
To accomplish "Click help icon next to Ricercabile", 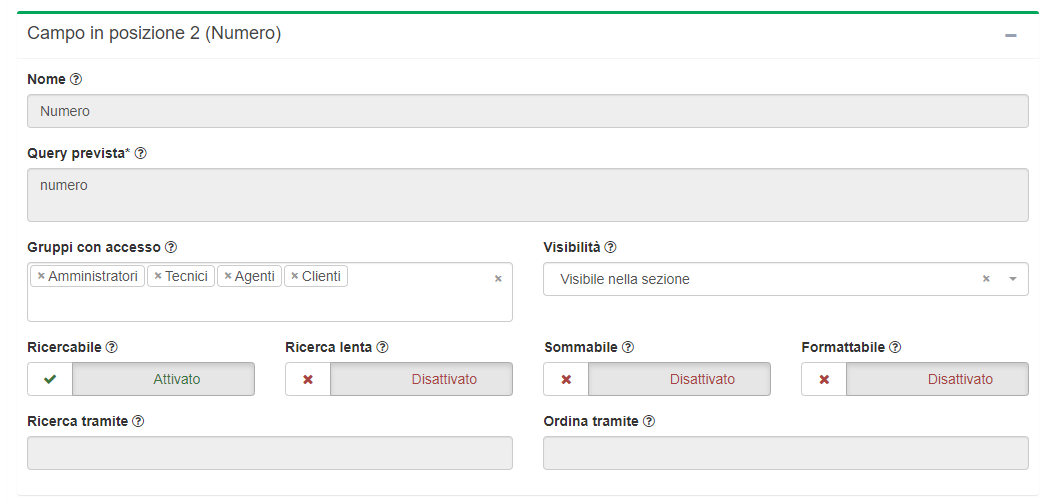I will 112,347.
